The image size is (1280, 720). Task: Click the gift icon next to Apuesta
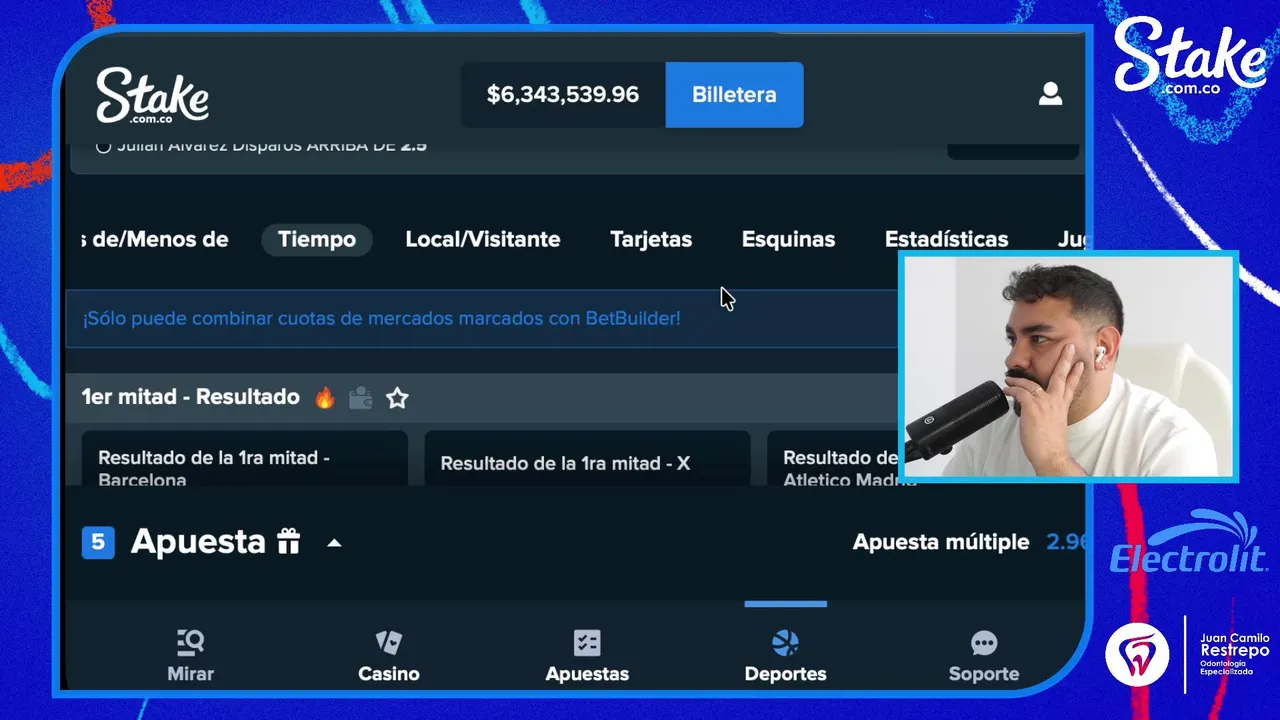[x=289, y=542]
